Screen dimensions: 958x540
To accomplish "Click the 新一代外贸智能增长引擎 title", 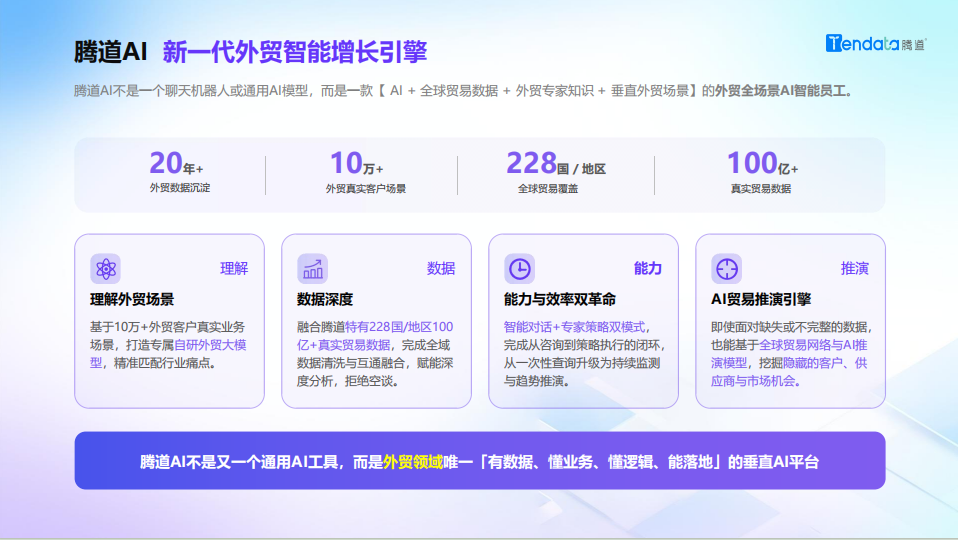I will pos(294,52).
